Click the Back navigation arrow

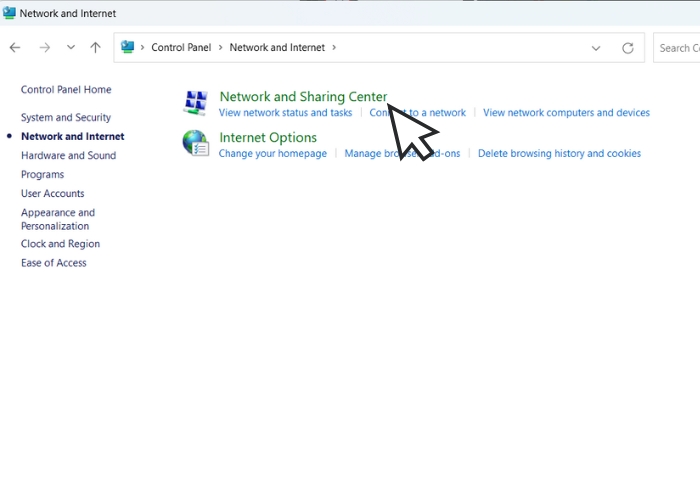coord(15,47)
